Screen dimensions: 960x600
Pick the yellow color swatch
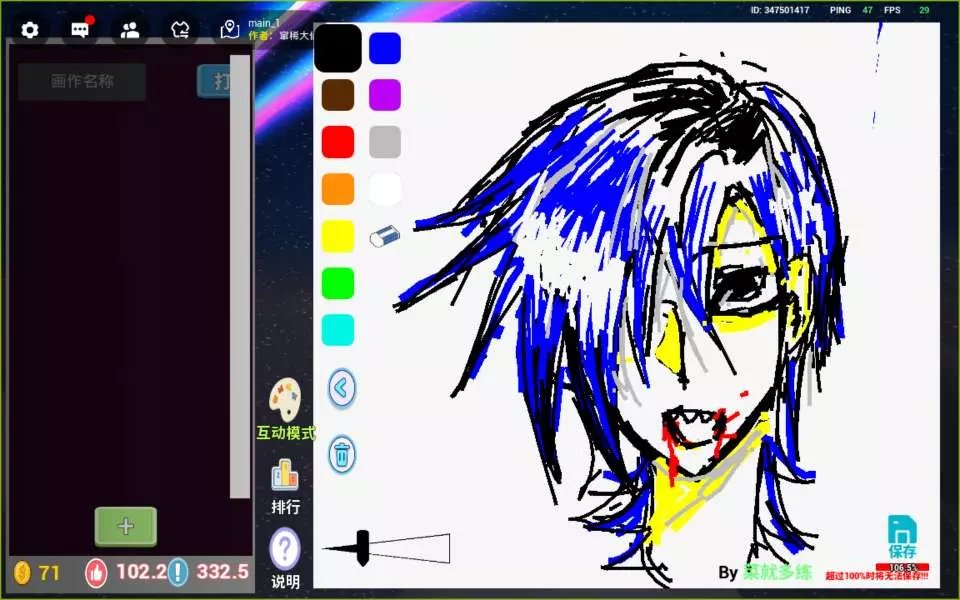coord(338,236)
